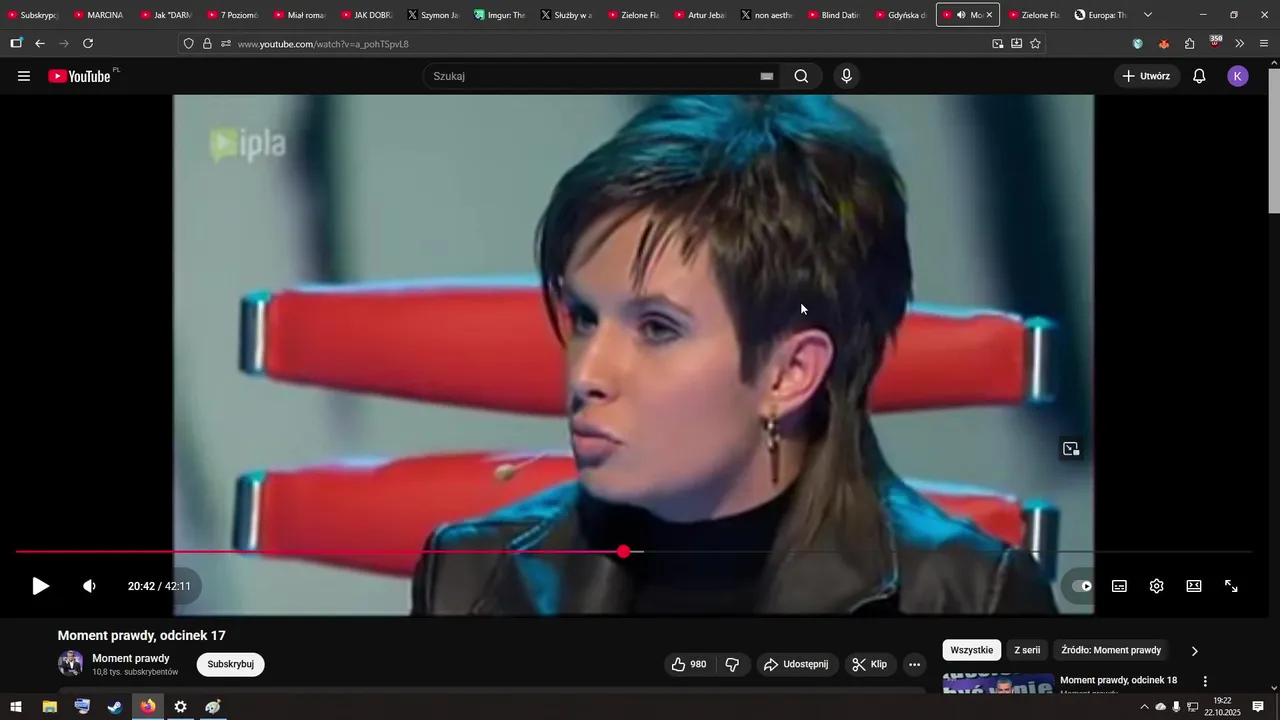Open Windows notification center

[x=1258, y=707]
